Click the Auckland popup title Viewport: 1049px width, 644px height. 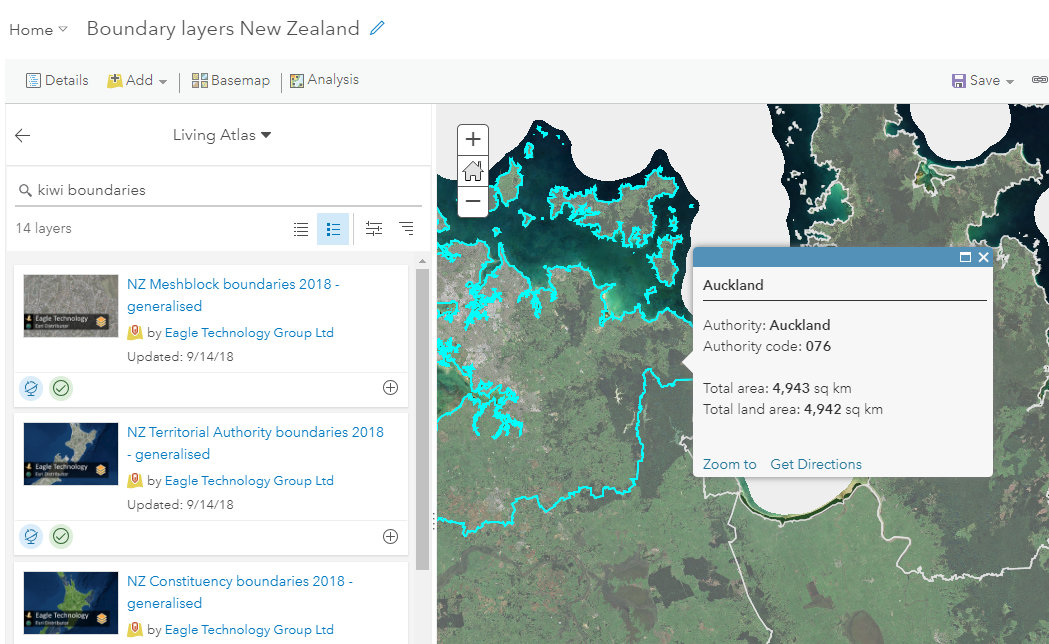733,285
